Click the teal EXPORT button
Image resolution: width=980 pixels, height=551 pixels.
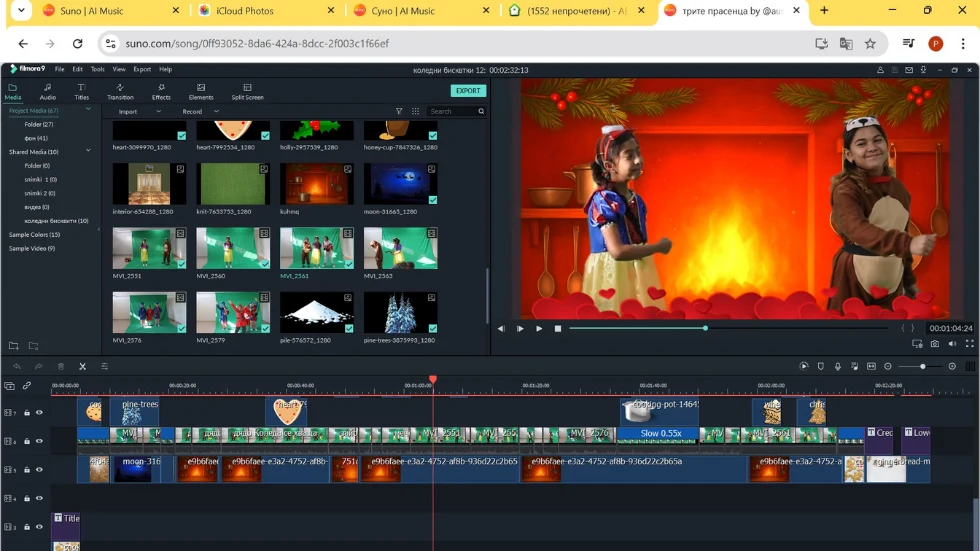click(468, 91)
